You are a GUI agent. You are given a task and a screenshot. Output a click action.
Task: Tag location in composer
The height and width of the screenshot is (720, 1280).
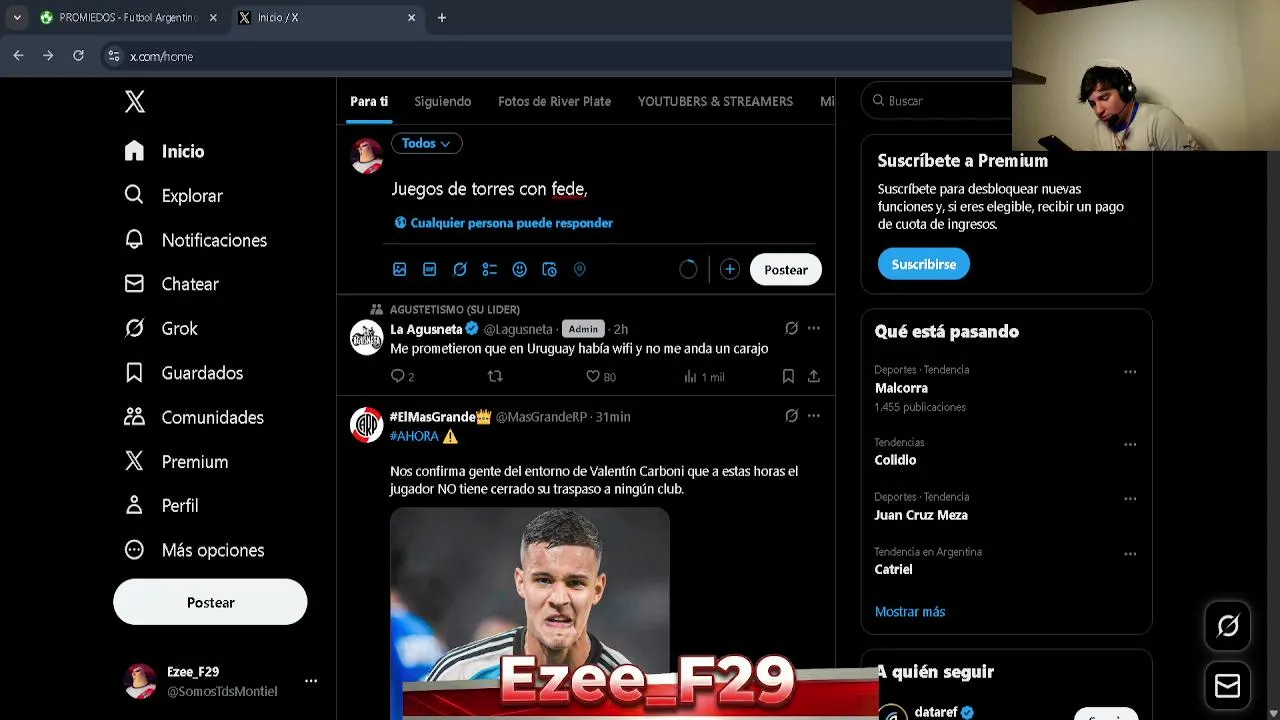(x=579, y=269)
